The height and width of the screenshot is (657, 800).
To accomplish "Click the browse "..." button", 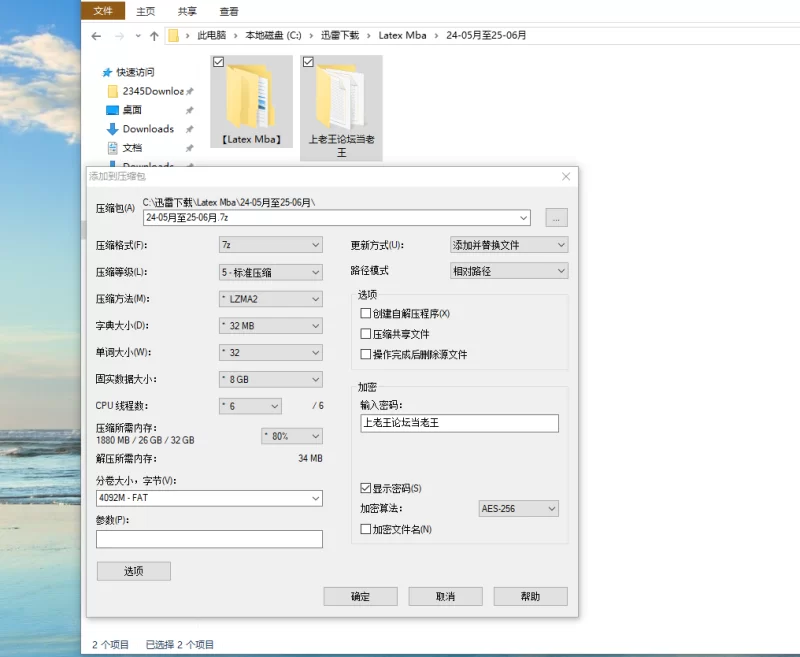I will 557,218.
